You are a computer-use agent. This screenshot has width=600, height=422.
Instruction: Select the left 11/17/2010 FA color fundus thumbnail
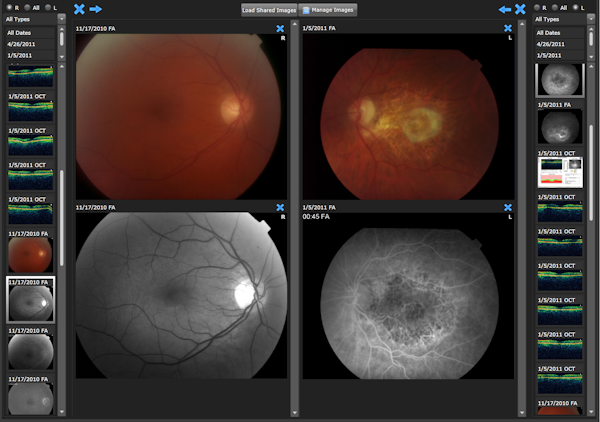[30, 251]
